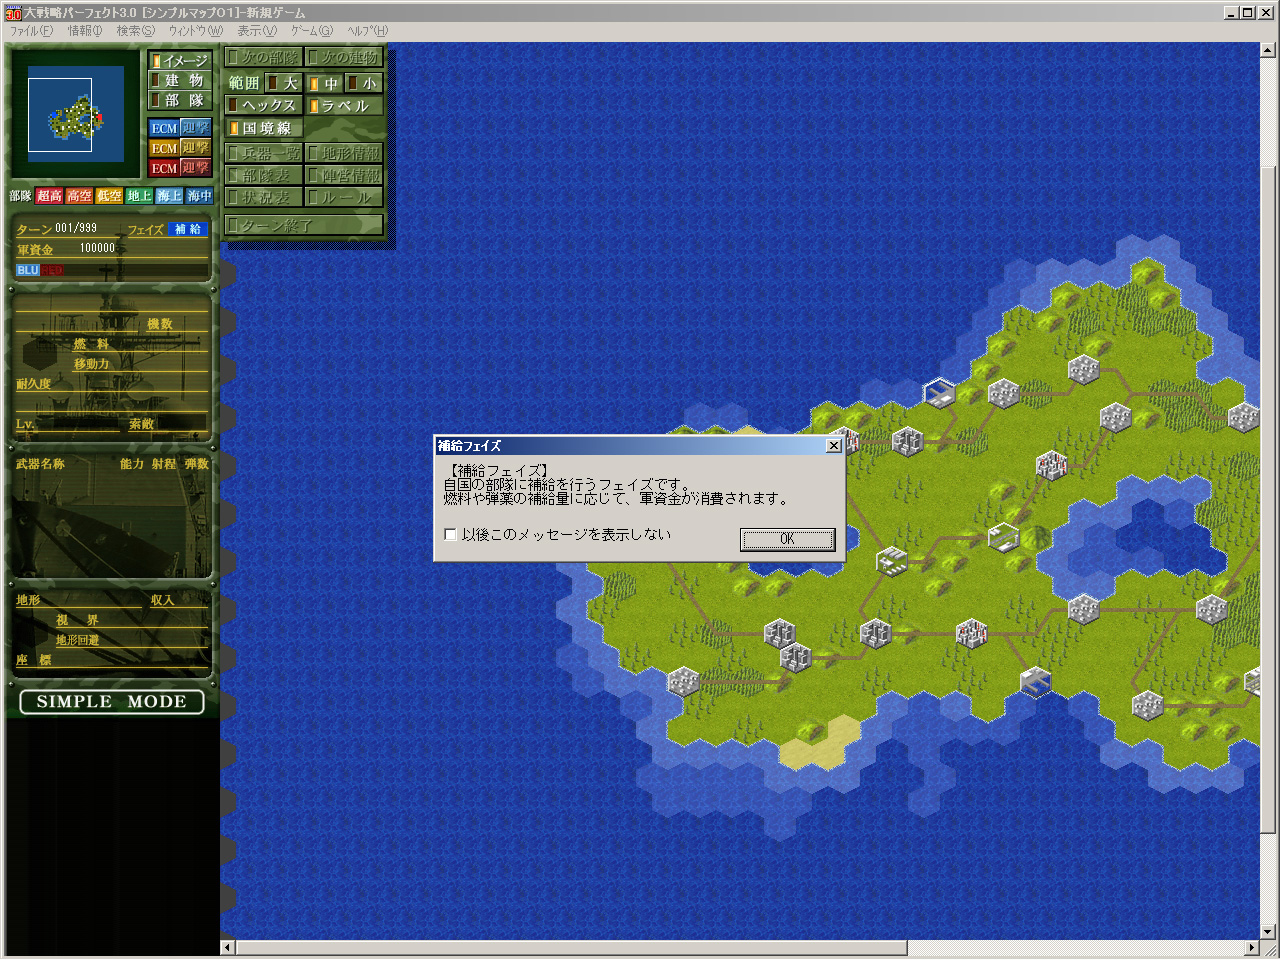1280x960 pixels.
Task: Click the 補給 phase indicator
Action: coord(188,229)
